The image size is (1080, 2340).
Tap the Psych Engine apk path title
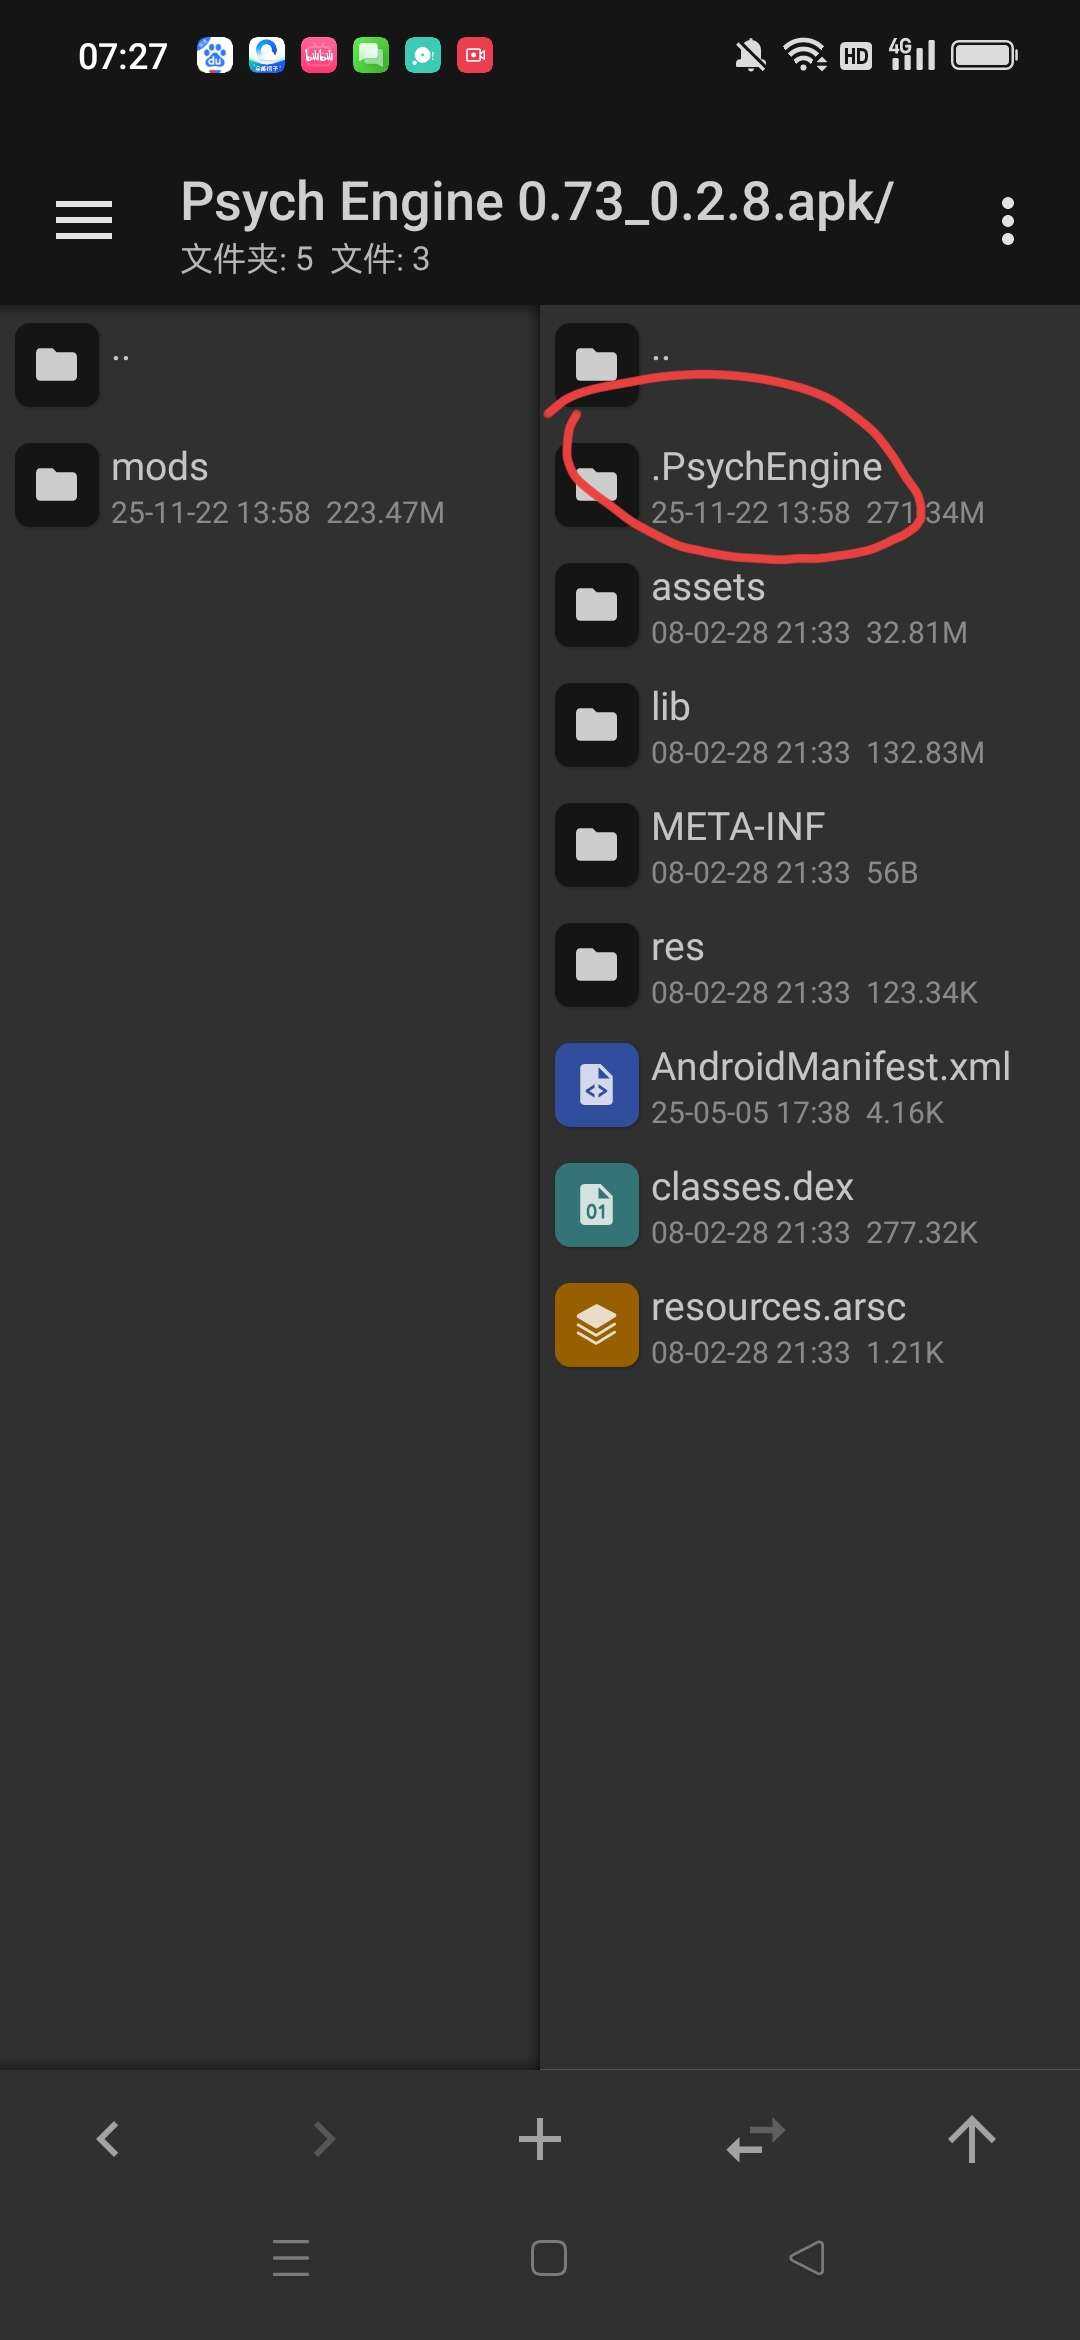tap(536, 202)
